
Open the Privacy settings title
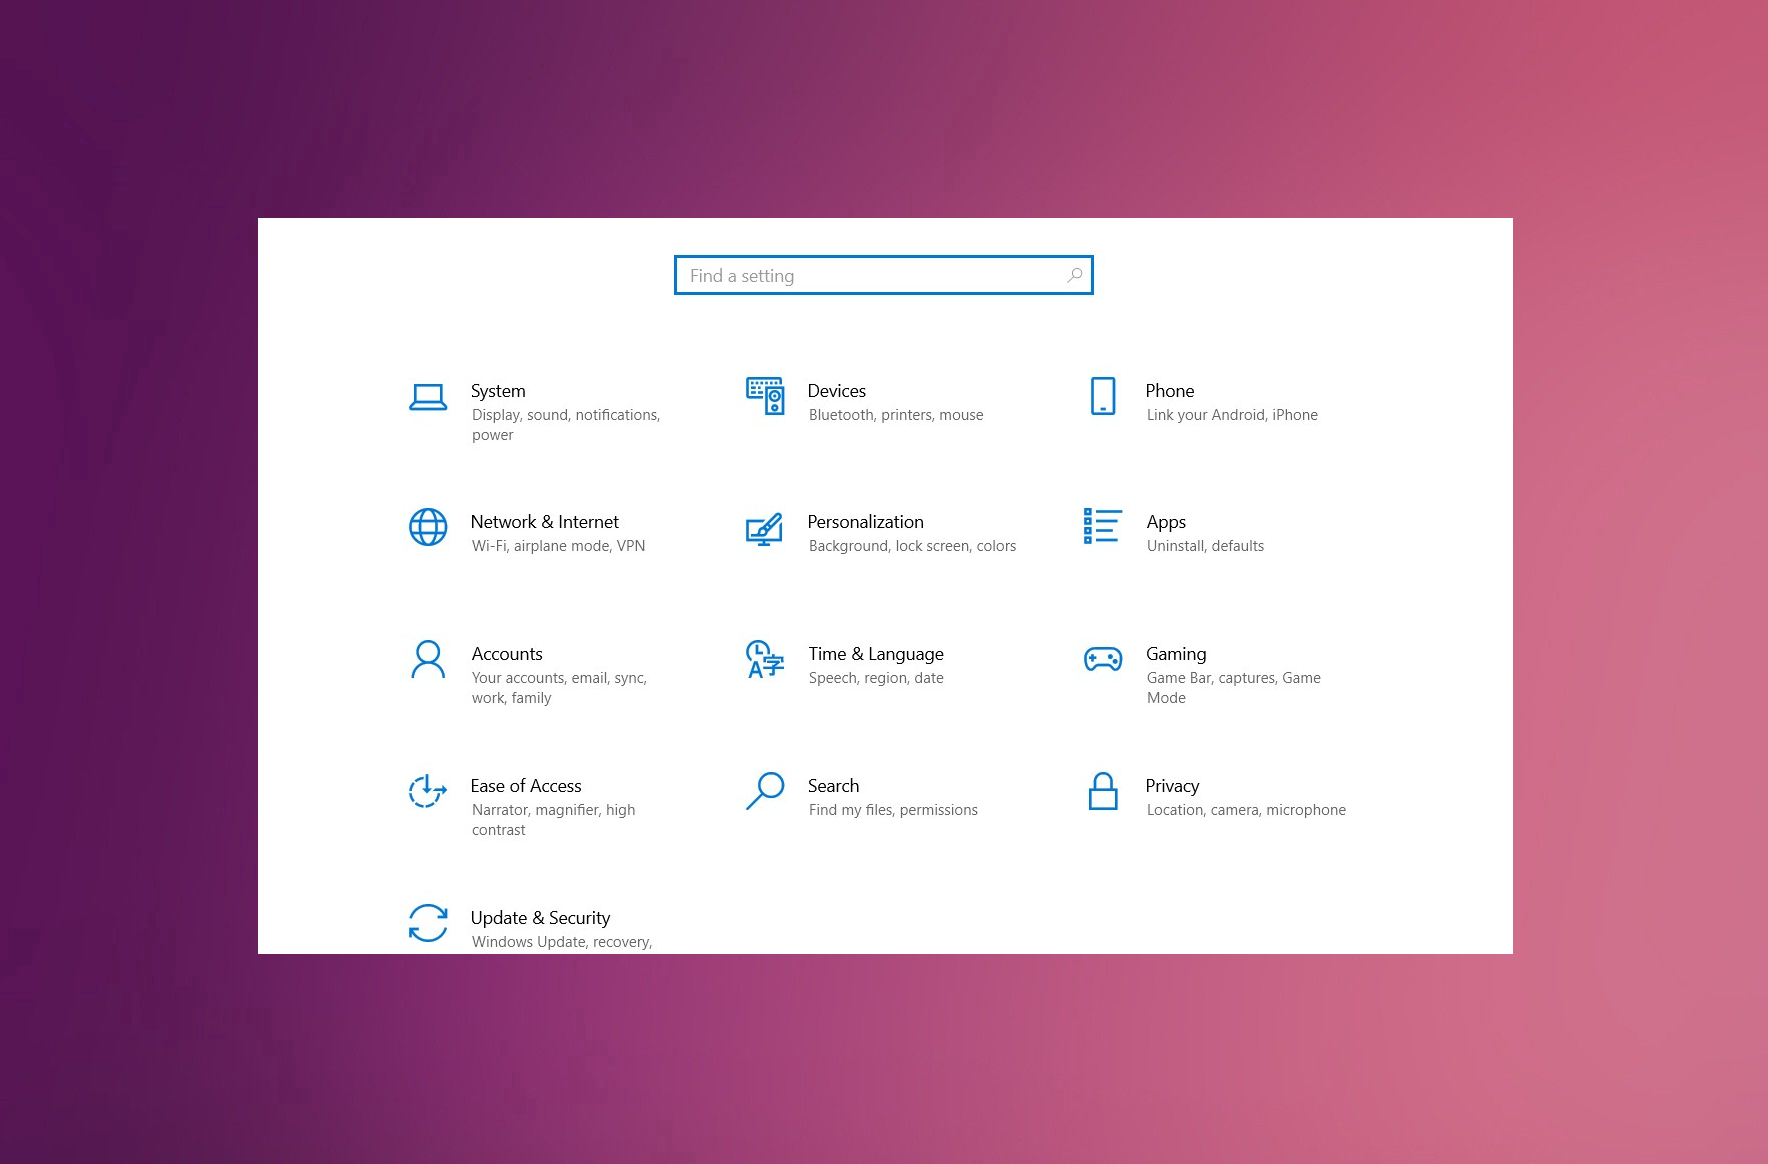1172,786
